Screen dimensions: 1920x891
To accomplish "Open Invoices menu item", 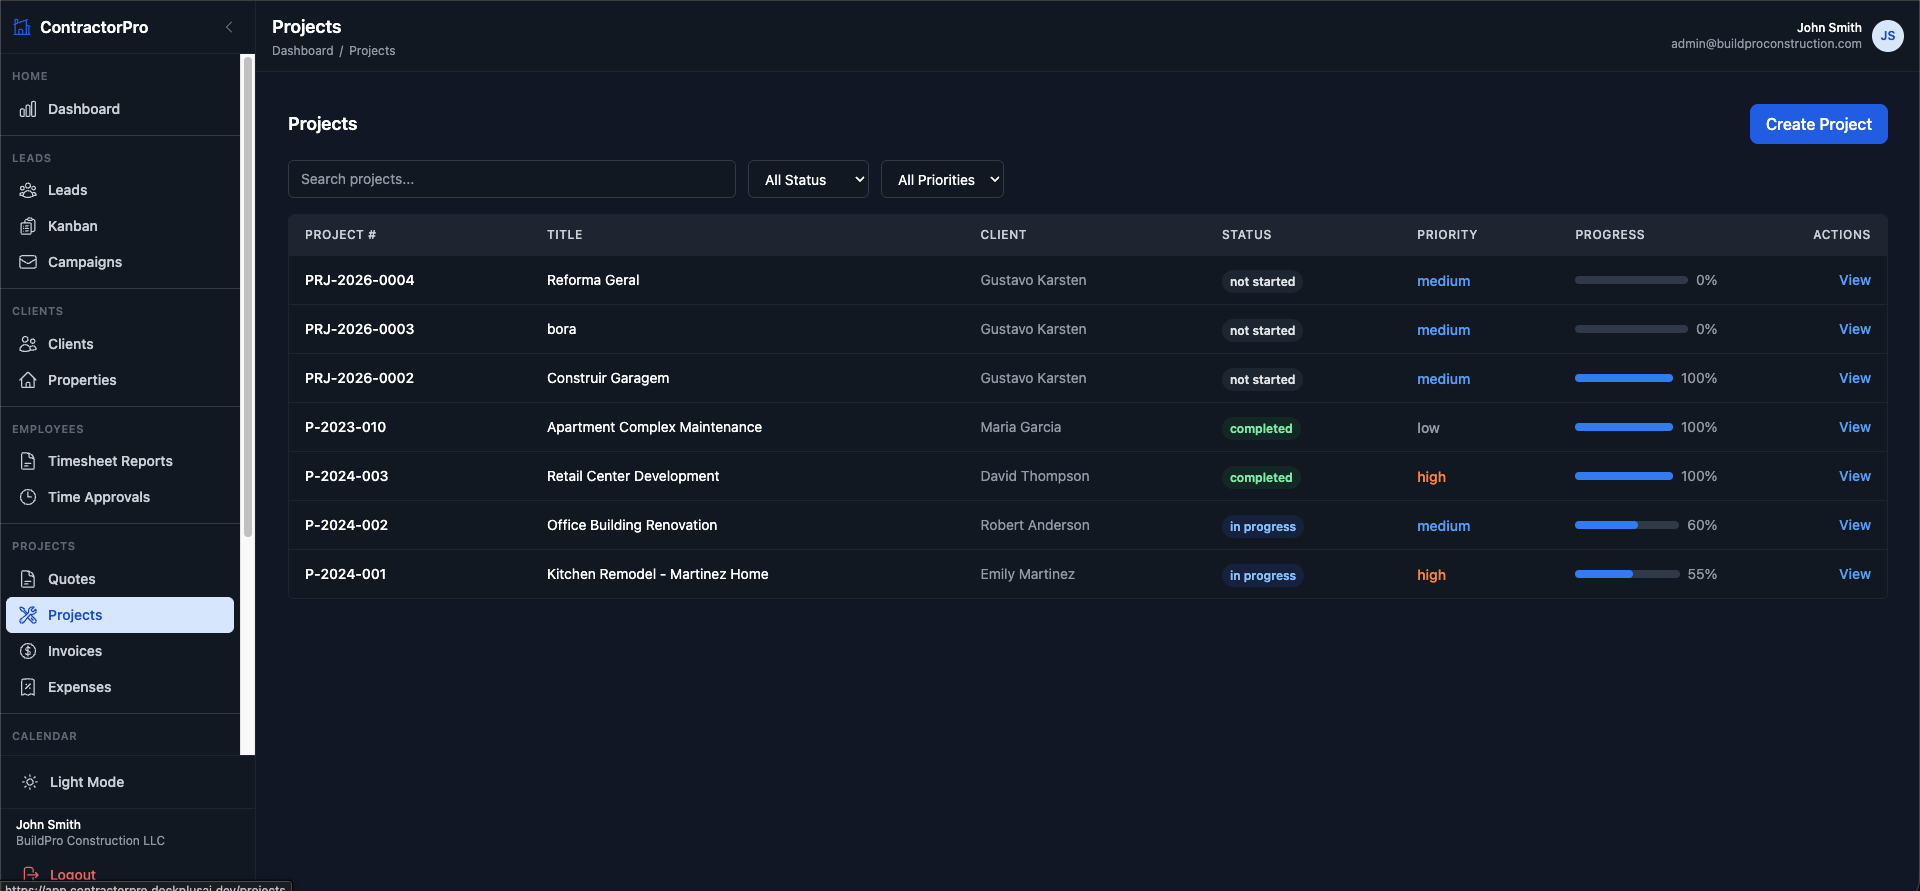I will click(x=120, y=651).
